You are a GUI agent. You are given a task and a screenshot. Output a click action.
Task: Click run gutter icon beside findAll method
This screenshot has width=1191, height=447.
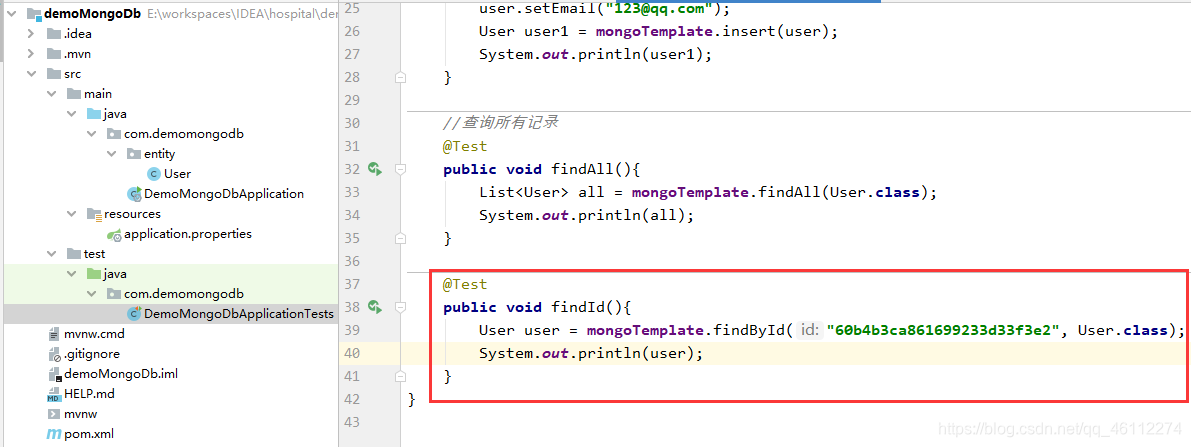(374, 169)
